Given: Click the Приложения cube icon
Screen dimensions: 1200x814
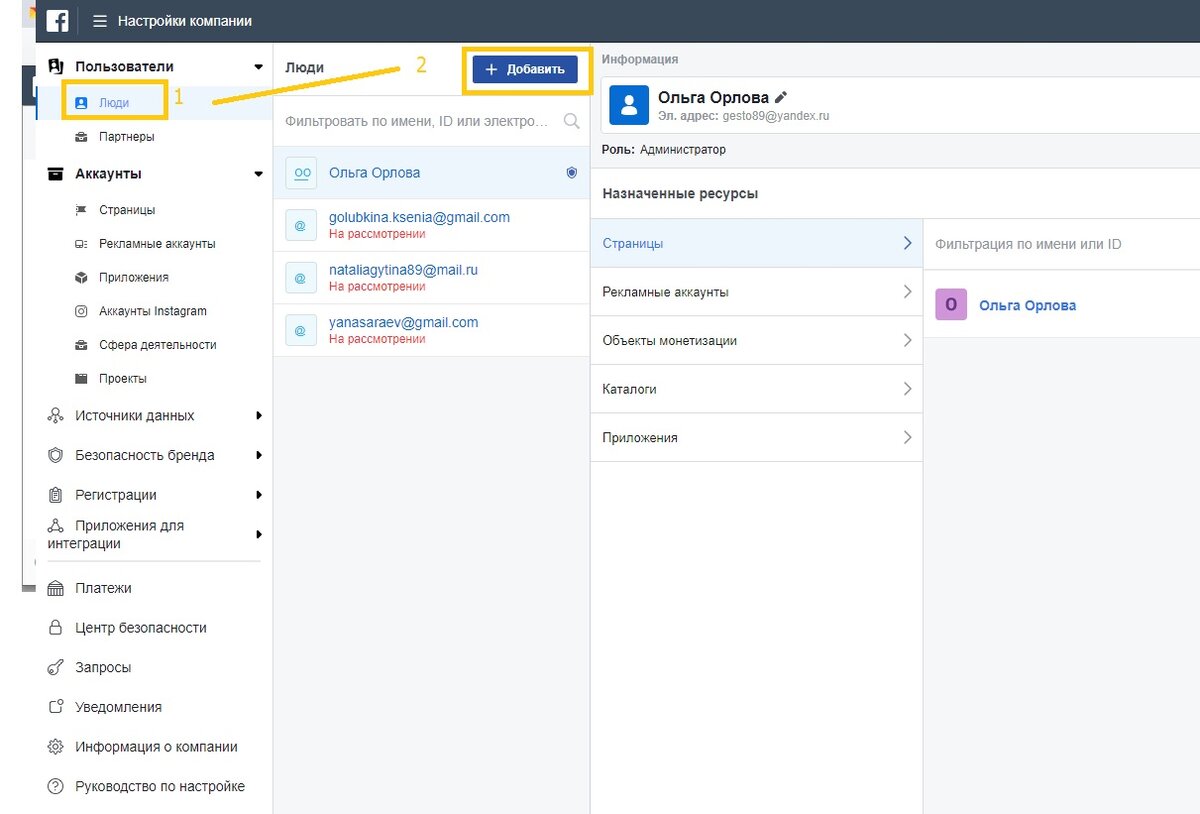Looking at the screenshot, I should (x=81, y=277).
